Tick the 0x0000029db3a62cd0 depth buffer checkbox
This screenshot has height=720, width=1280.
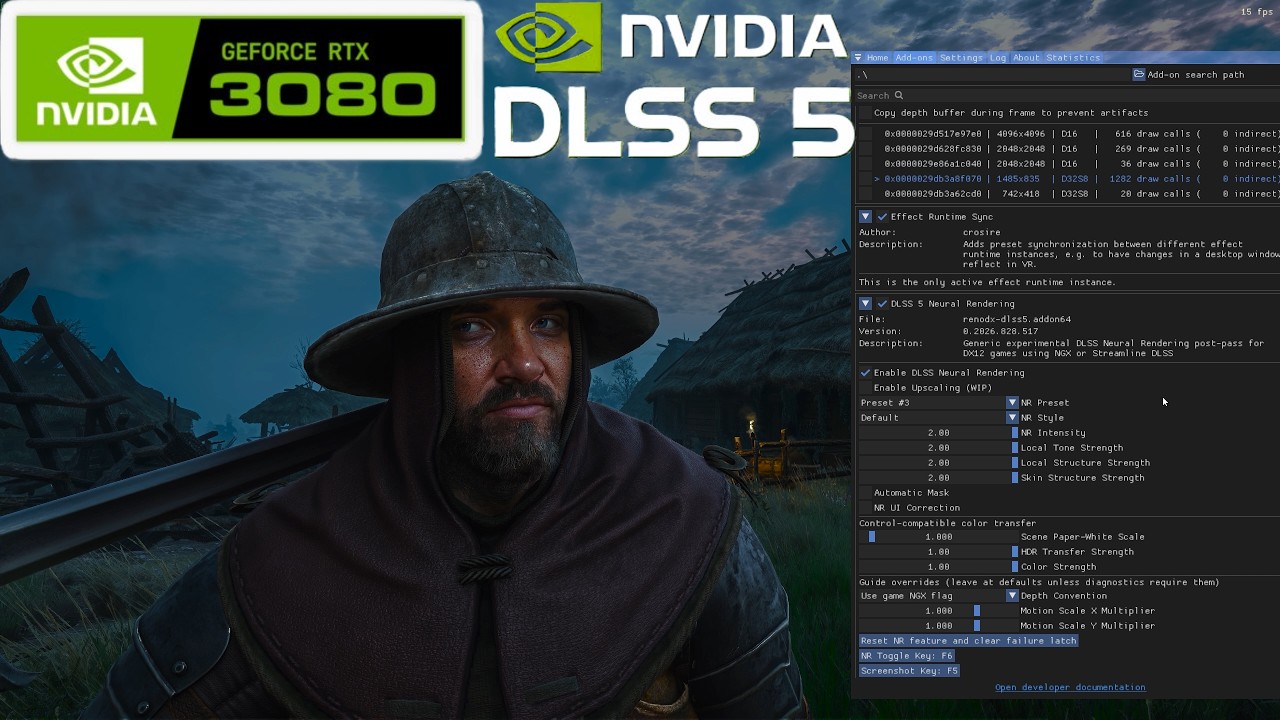866,194
